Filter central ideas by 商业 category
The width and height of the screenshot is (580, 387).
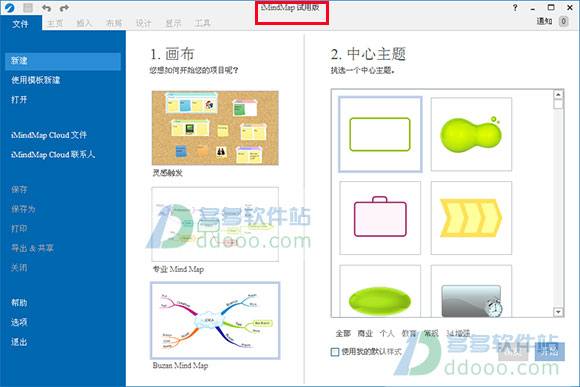(365, 333)
